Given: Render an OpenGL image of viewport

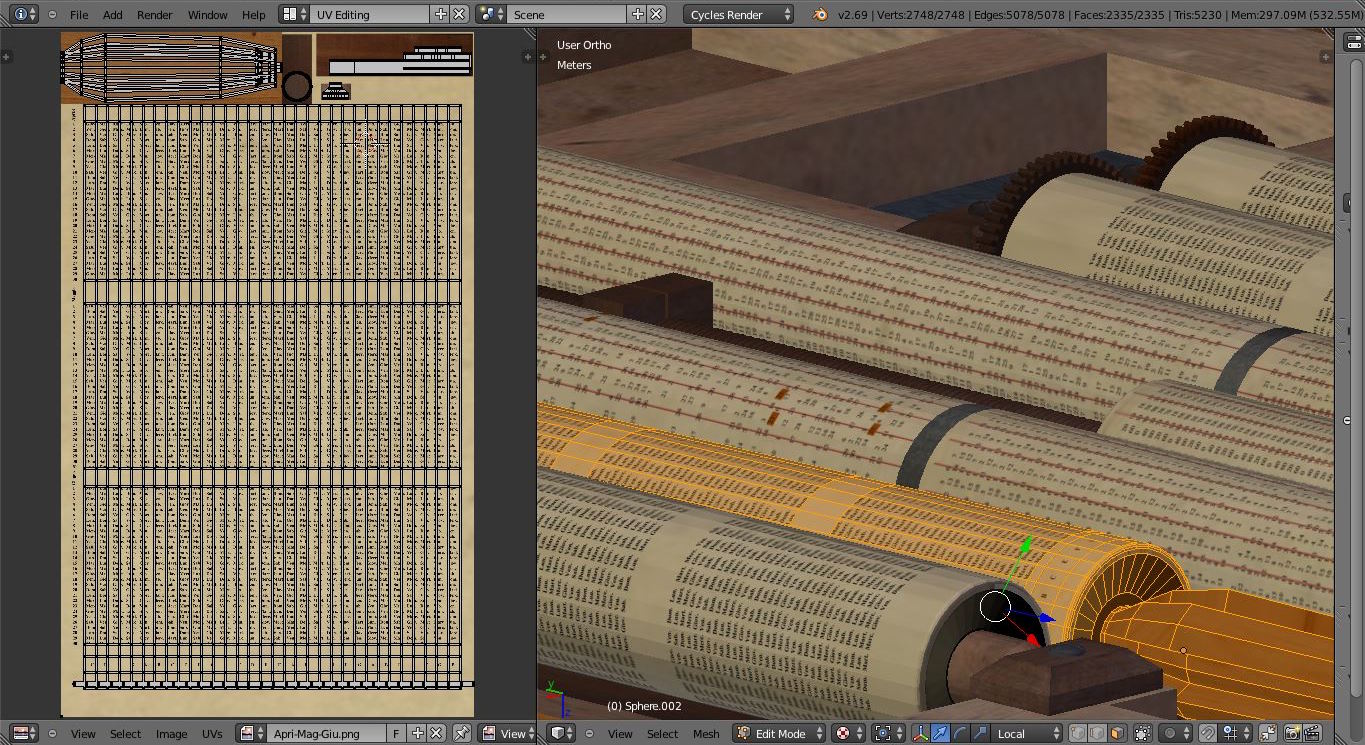Looking at the screenshot, I should point(1293,733).
